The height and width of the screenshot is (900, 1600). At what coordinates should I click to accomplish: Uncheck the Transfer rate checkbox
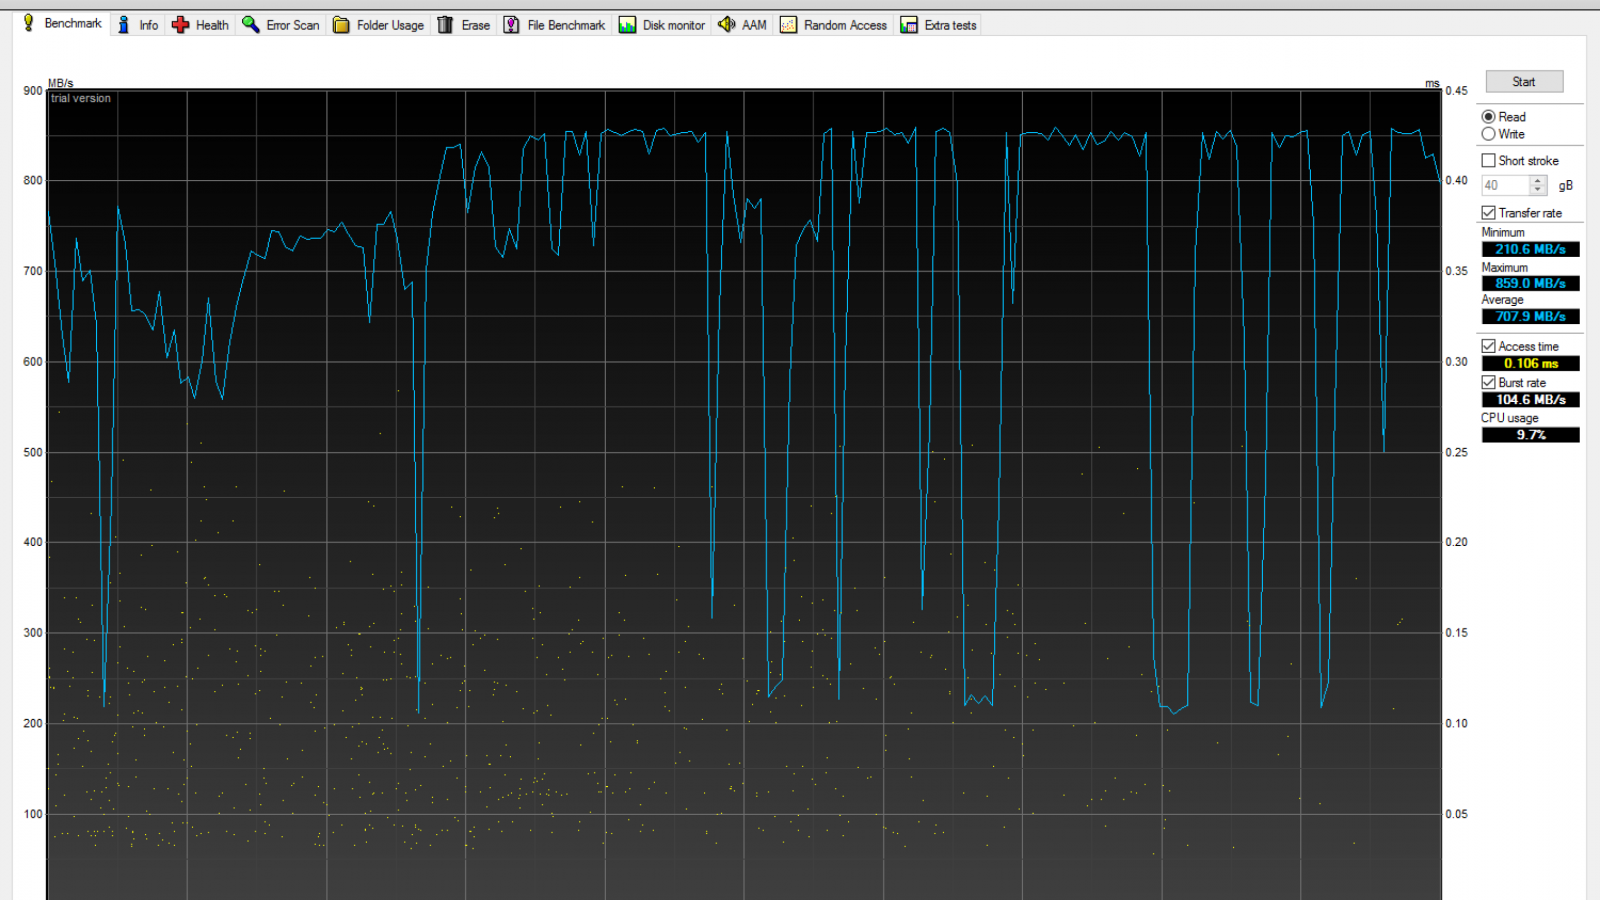[x=1488, y=213]
